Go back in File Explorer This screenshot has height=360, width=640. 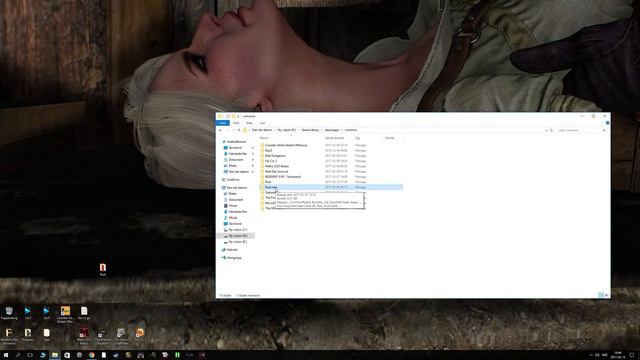pyautogui.click(x=220, y=130)
